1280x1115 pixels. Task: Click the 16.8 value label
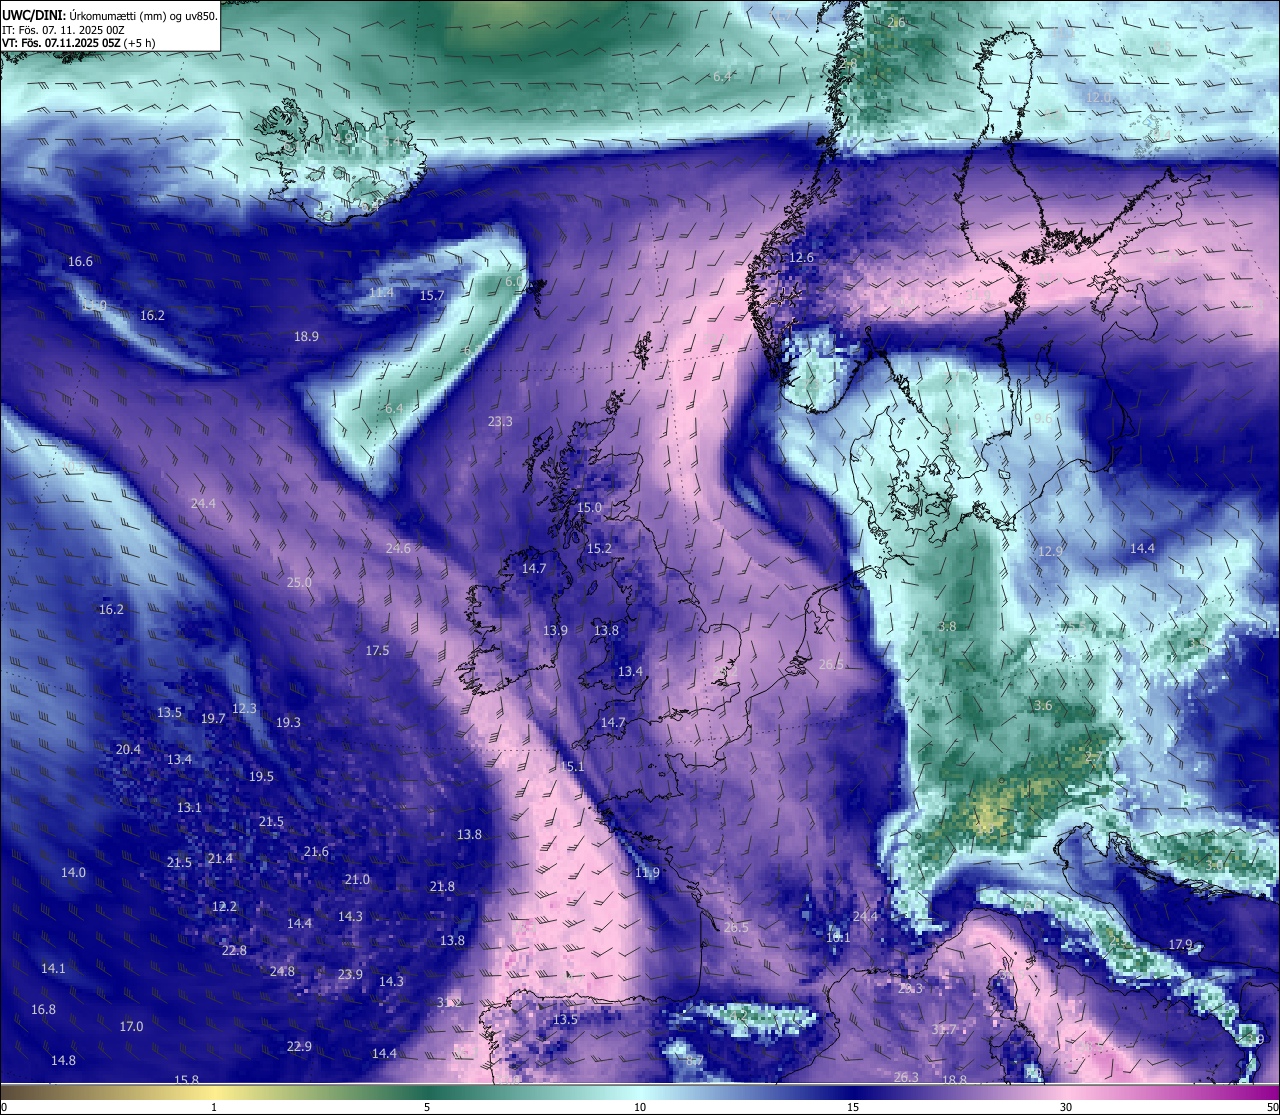point(43,1010)
